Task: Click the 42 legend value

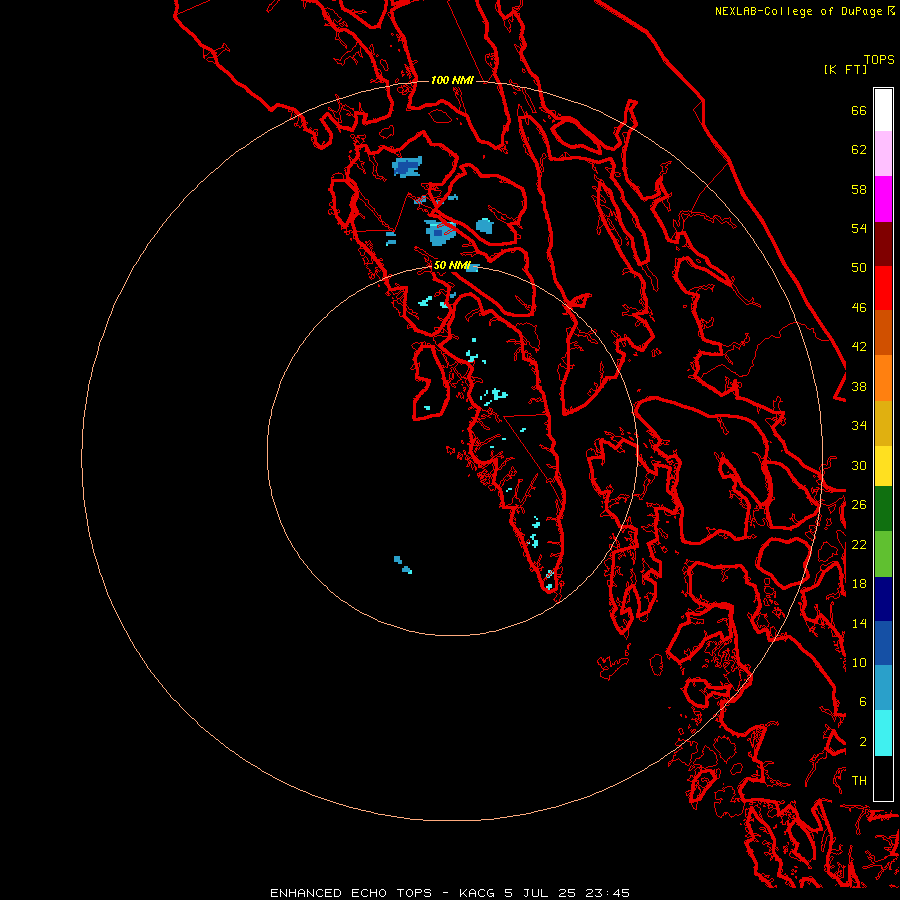Action: [x=859, y=347]
